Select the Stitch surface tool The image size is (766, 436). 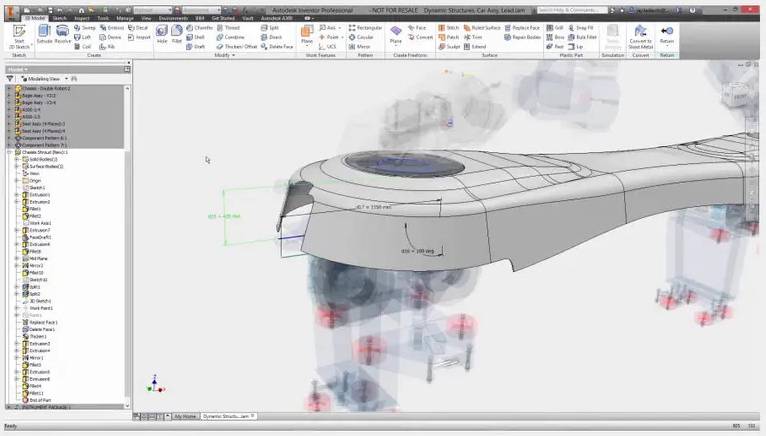coord(450,28)
